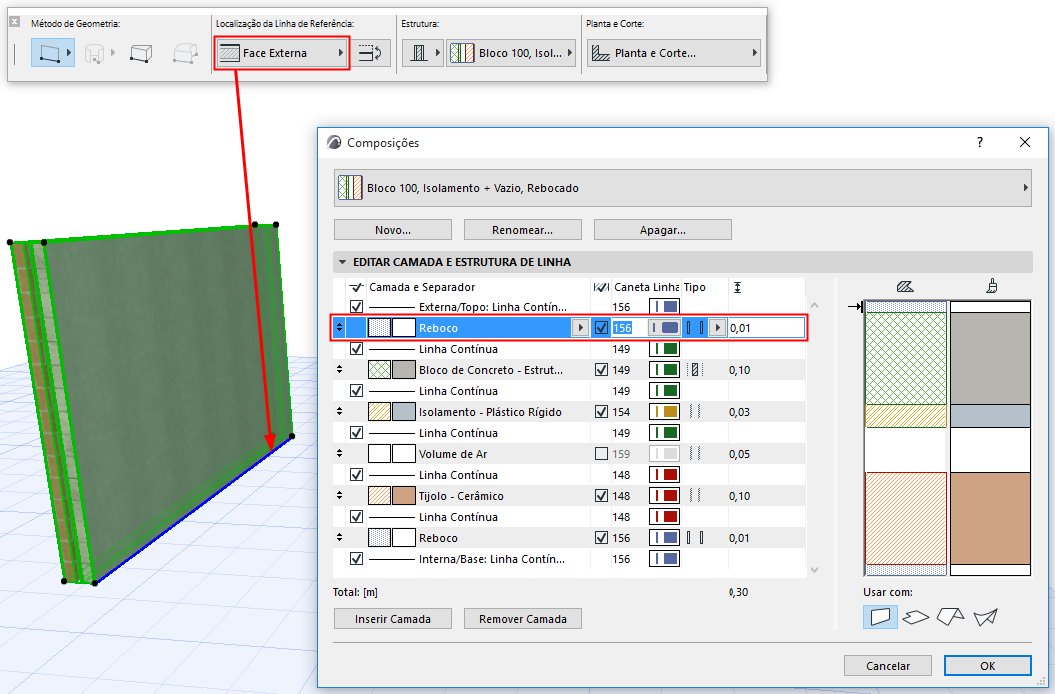
Task: Open the wall structure type icon dropdown
Action: tap(423, 53)
